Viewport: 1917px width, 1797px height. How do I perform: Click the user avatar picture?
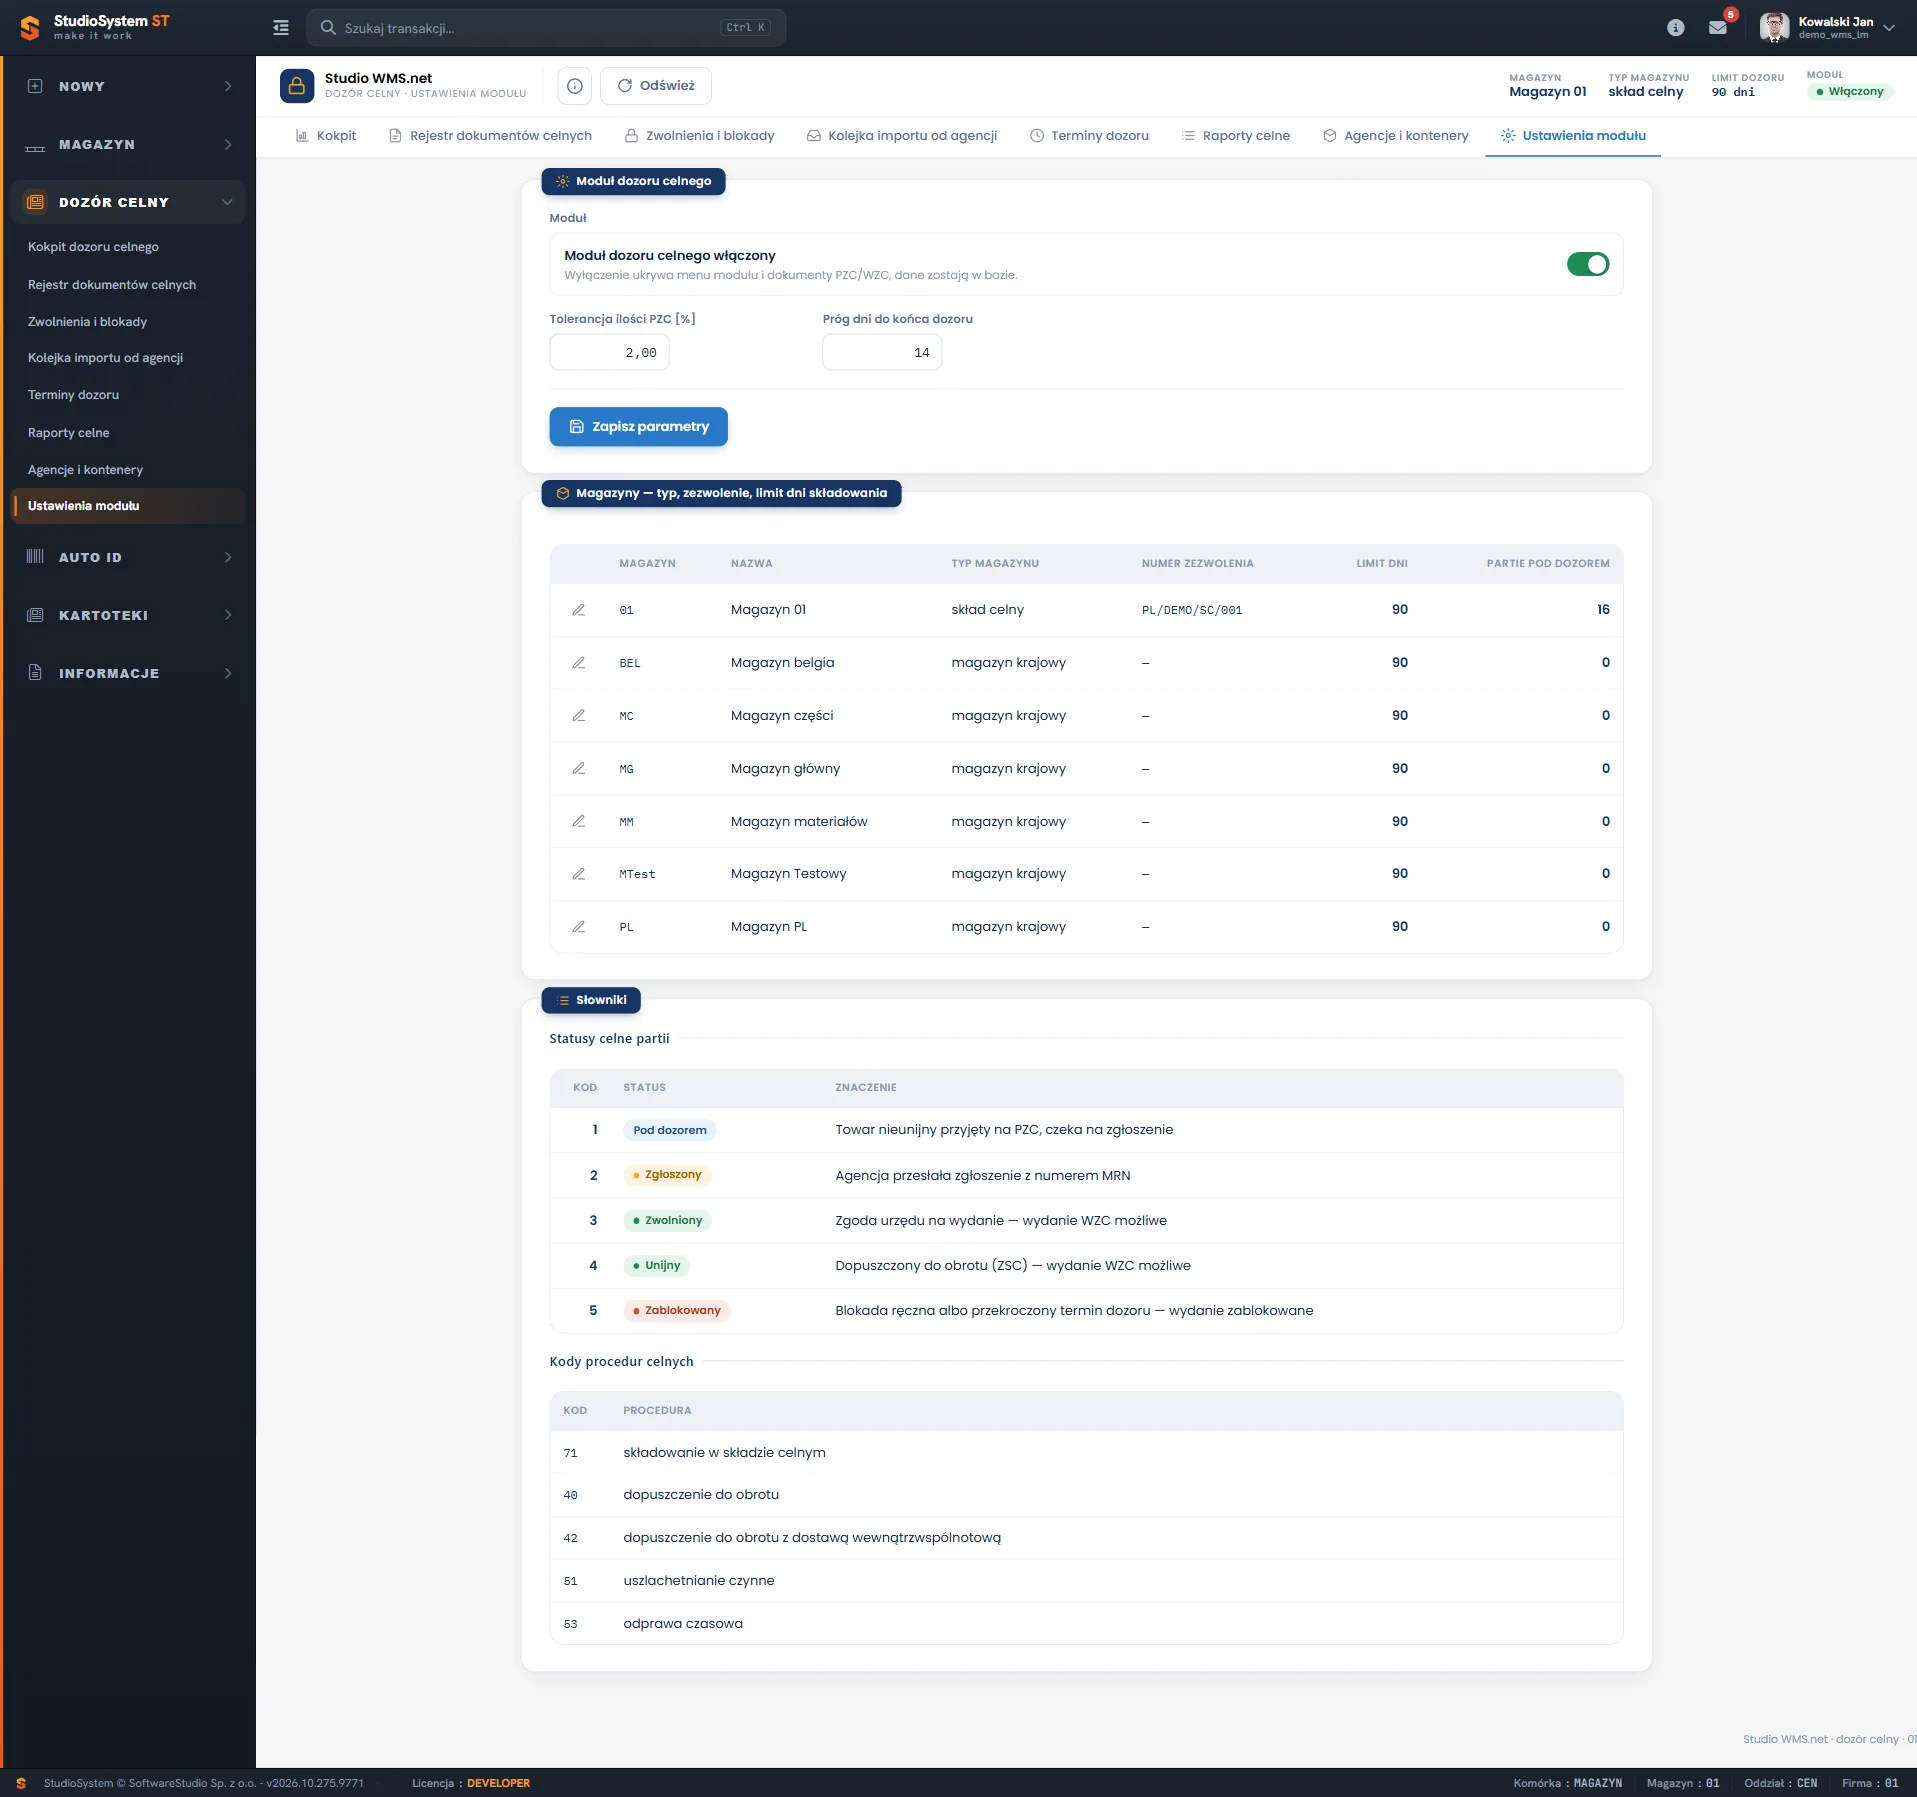coord(1774,28)
